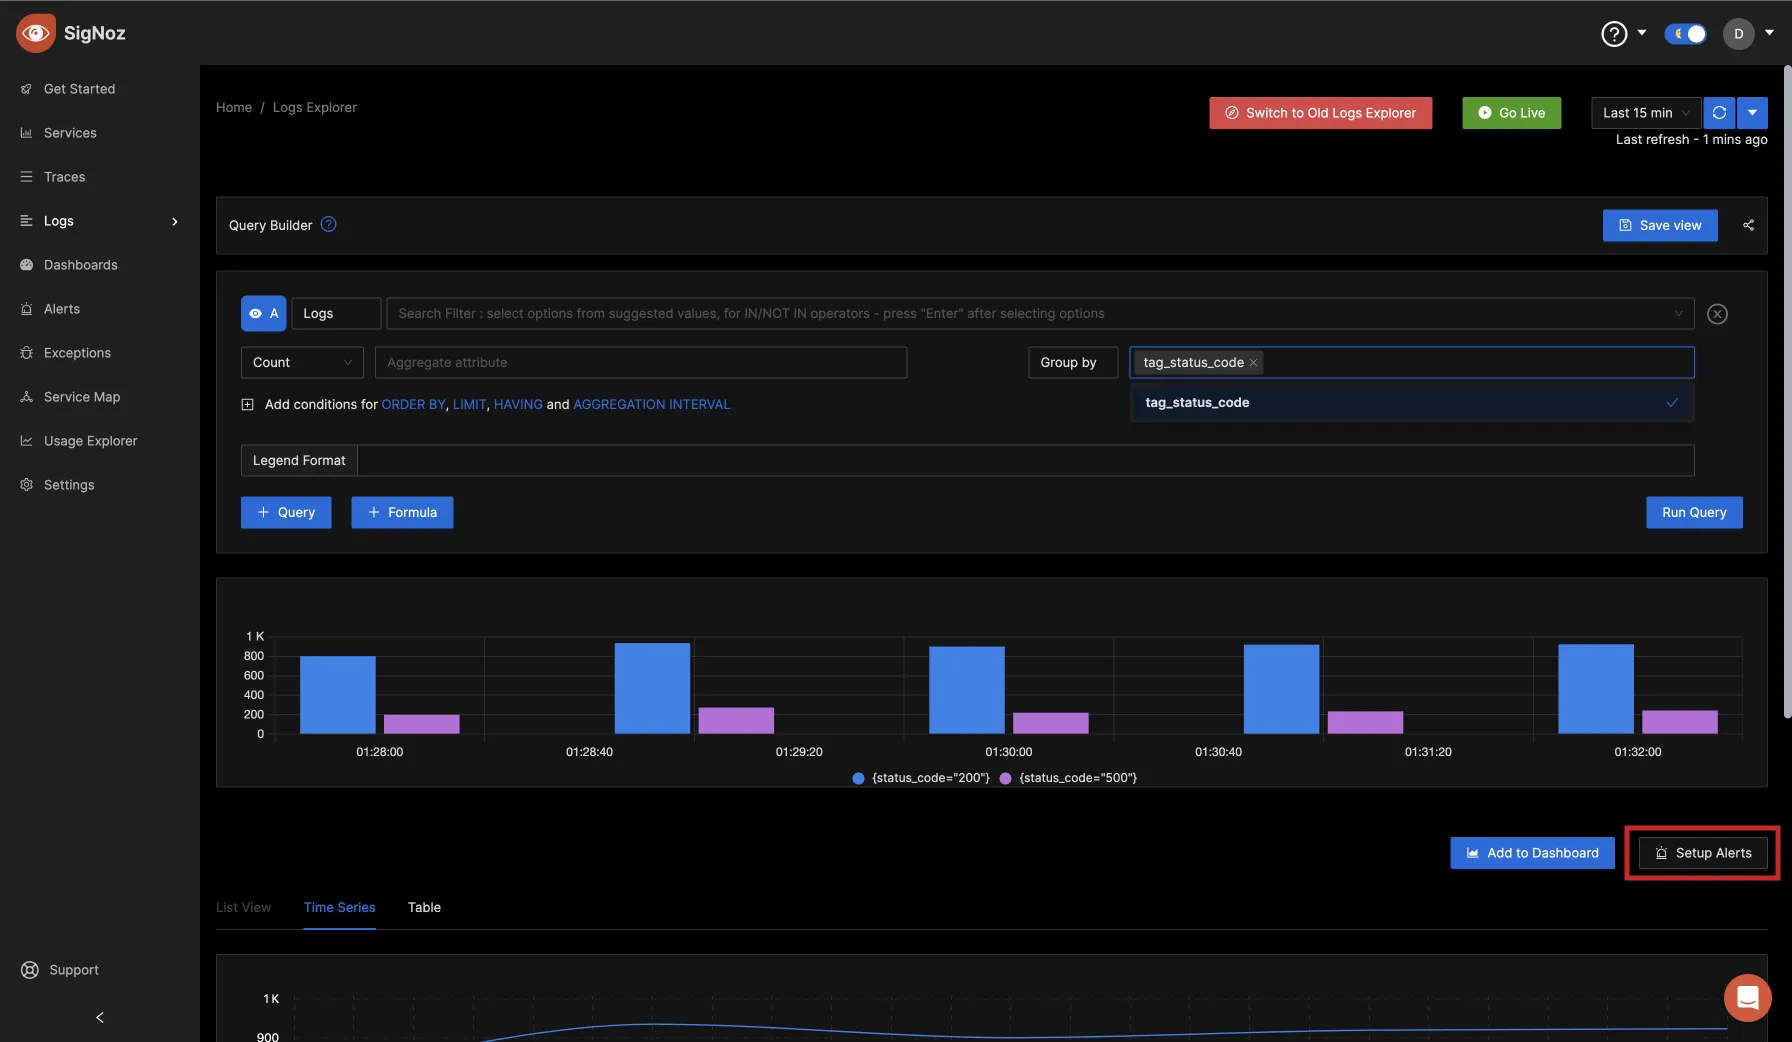Image resolution: width=1792 pixels, height=1042 pixels.
Task: Click the Home breadcrumb link
Action: point(234,107)
